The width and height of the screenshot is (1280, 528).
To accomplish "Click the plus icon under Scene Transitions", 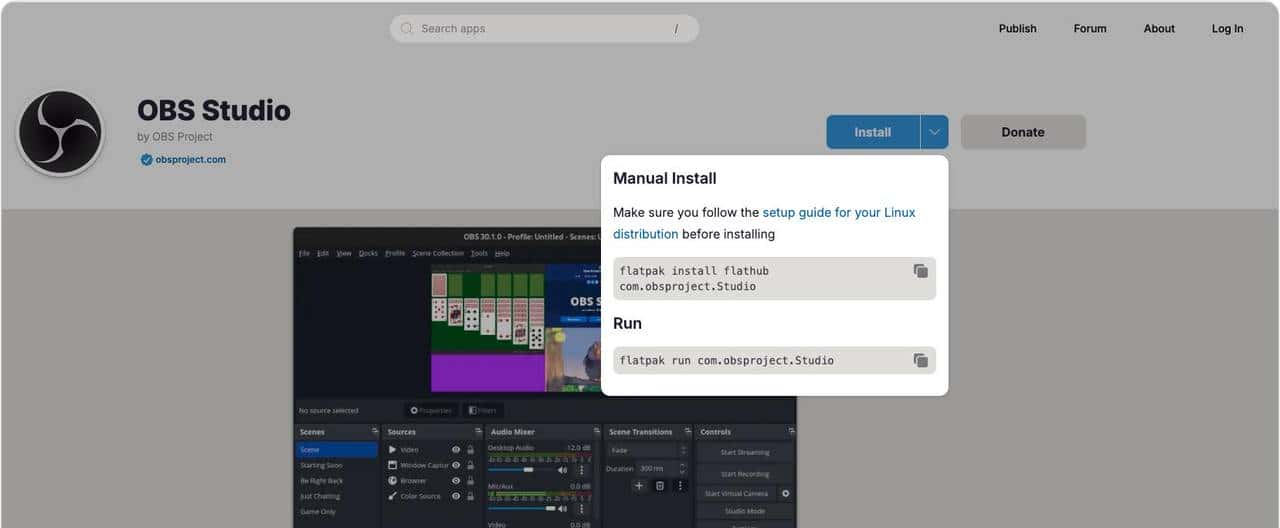I will point(639,486).
